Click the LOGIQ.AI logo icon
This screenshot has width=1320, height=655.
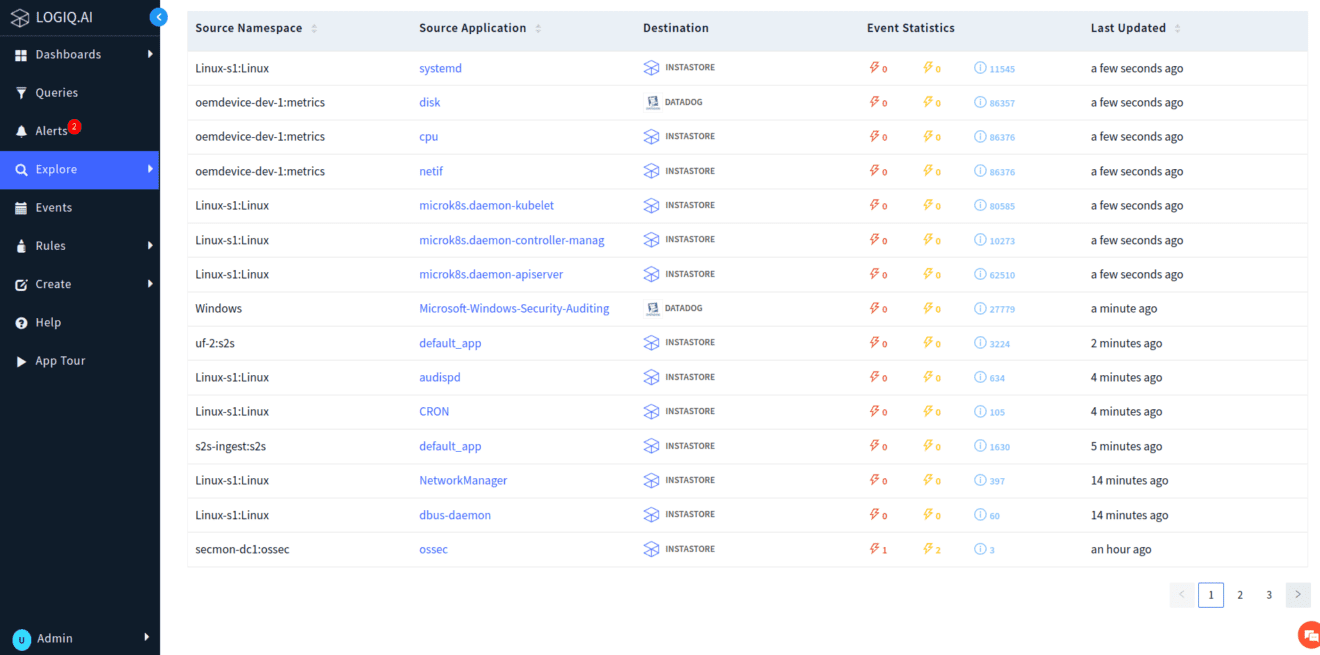(x=20, y=18)
